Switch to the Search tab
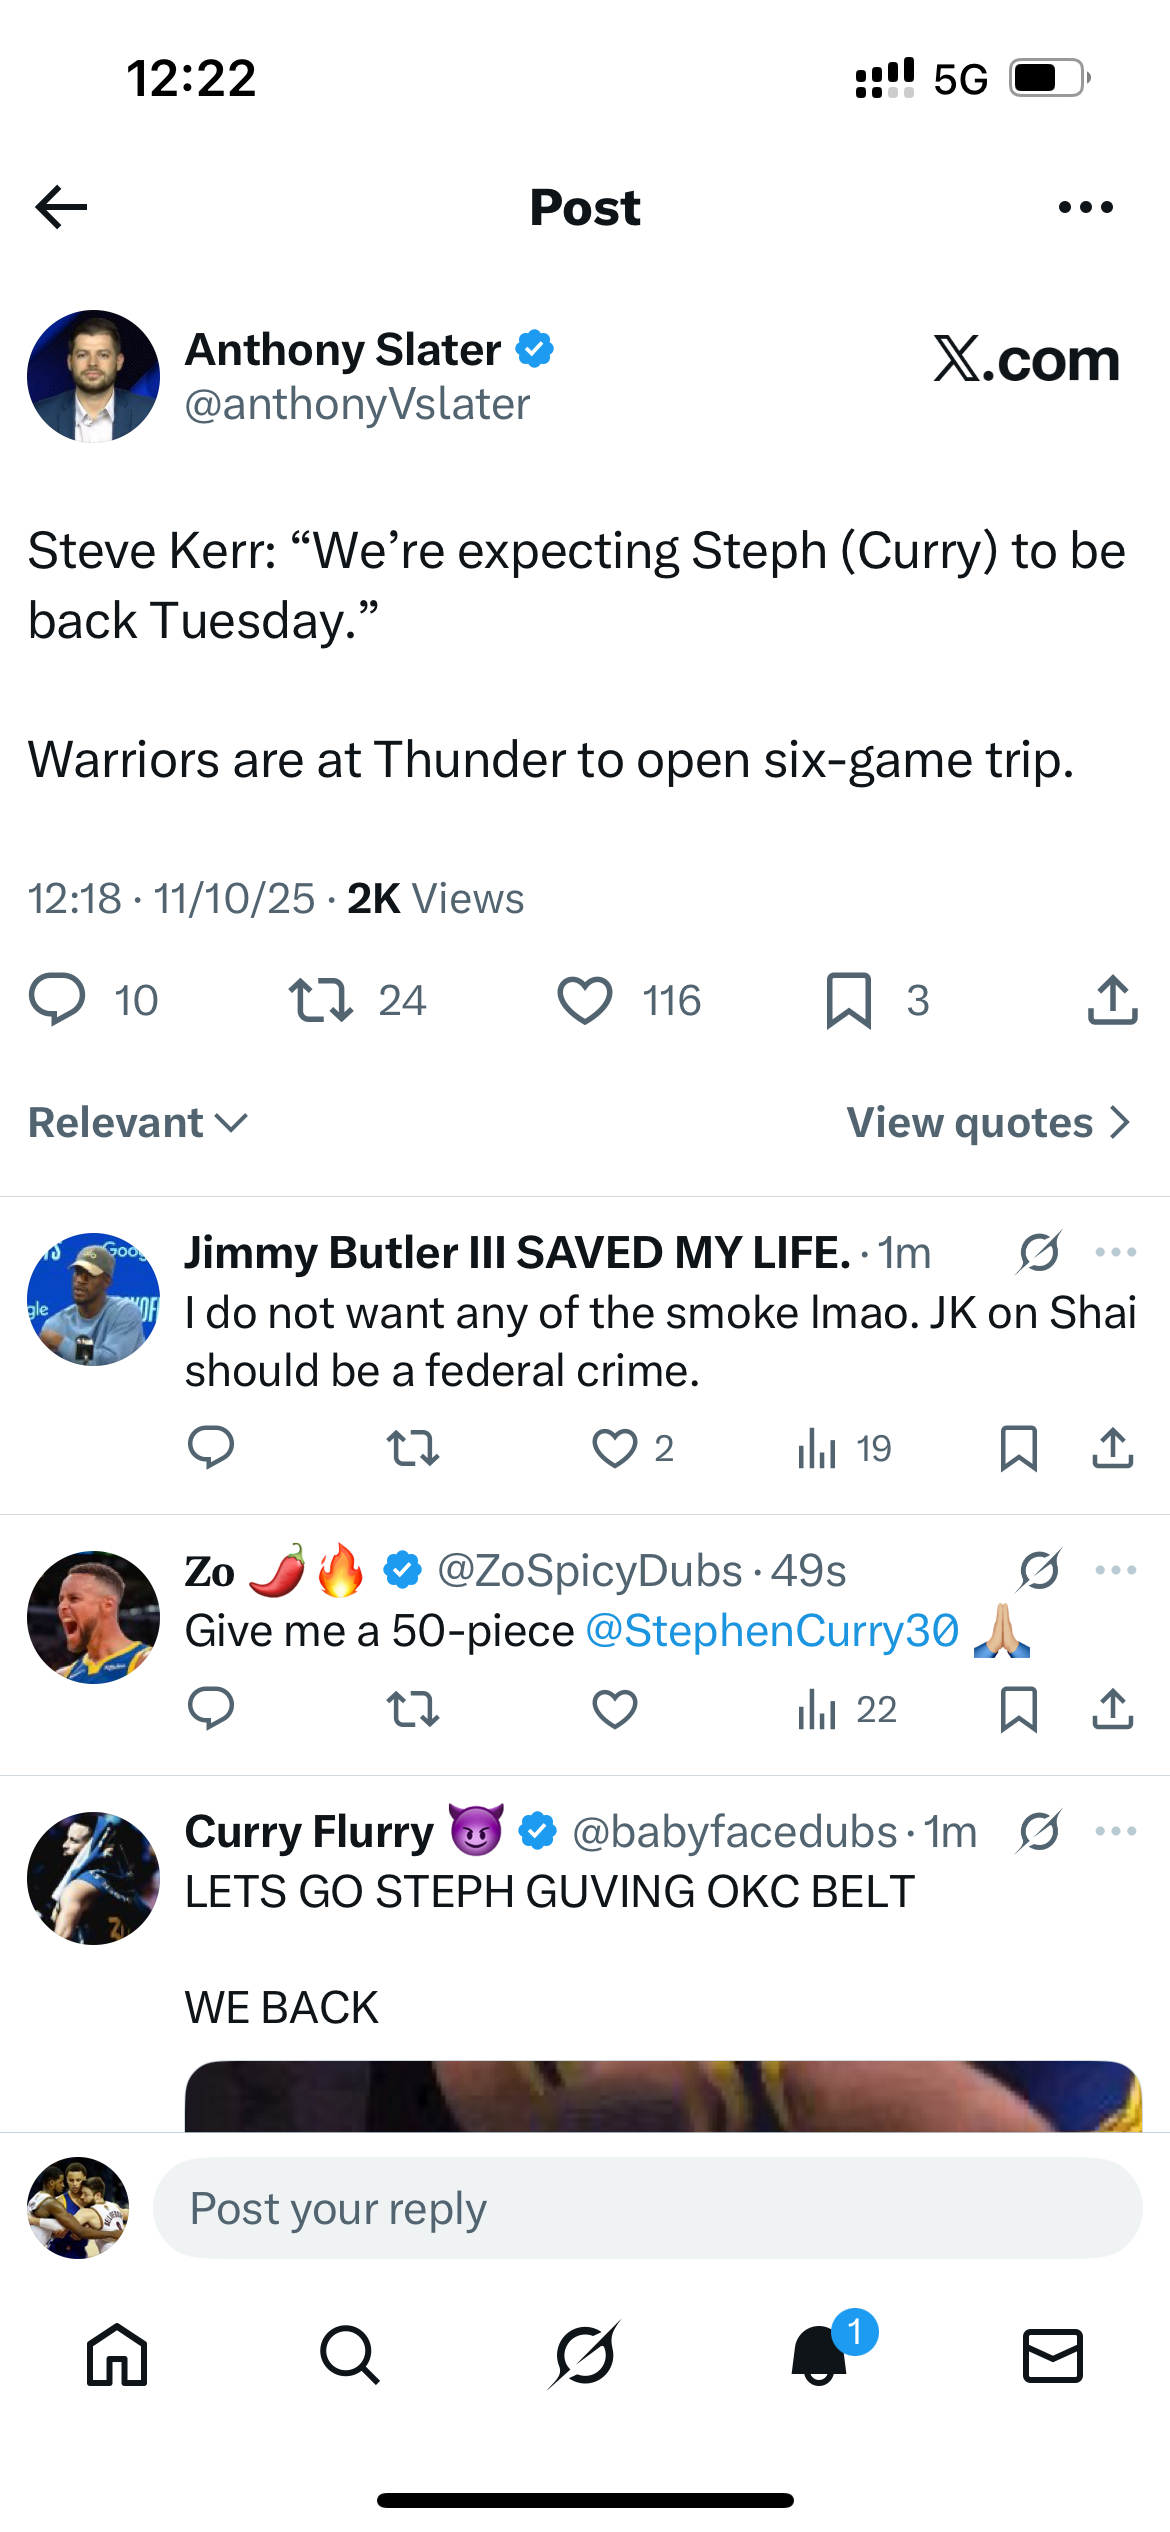Screen dimensions: 1170x2532 pyautogui.click(x=350, y=2355)
